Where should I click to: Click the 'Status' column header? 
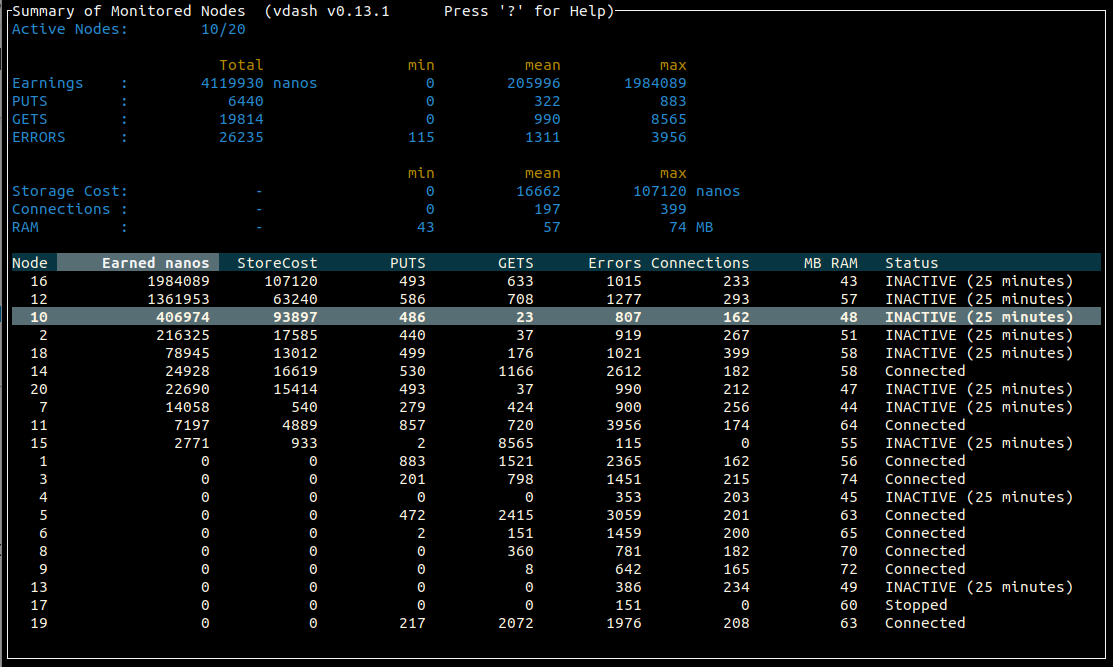[x=911, y=263]
